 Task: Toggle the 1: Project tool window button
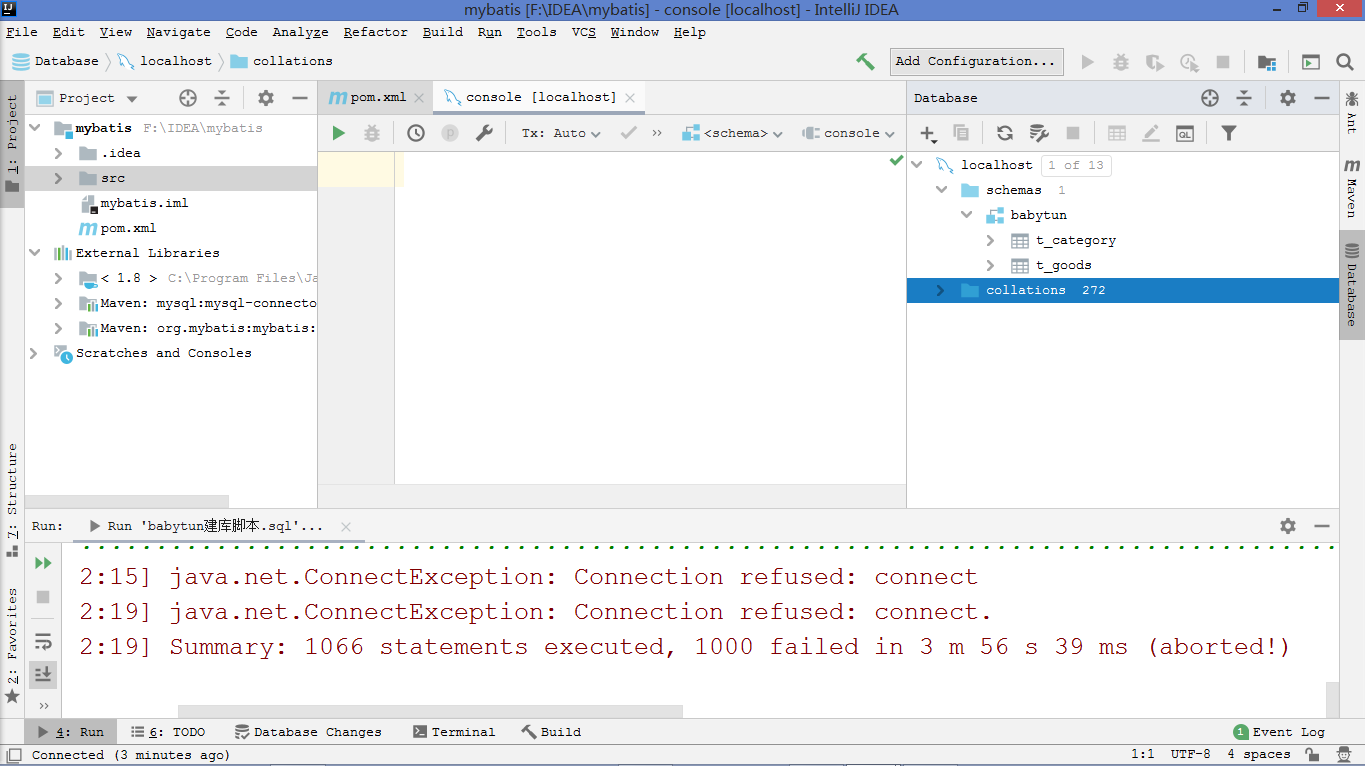pyautogui.click(x=12, y=145)
